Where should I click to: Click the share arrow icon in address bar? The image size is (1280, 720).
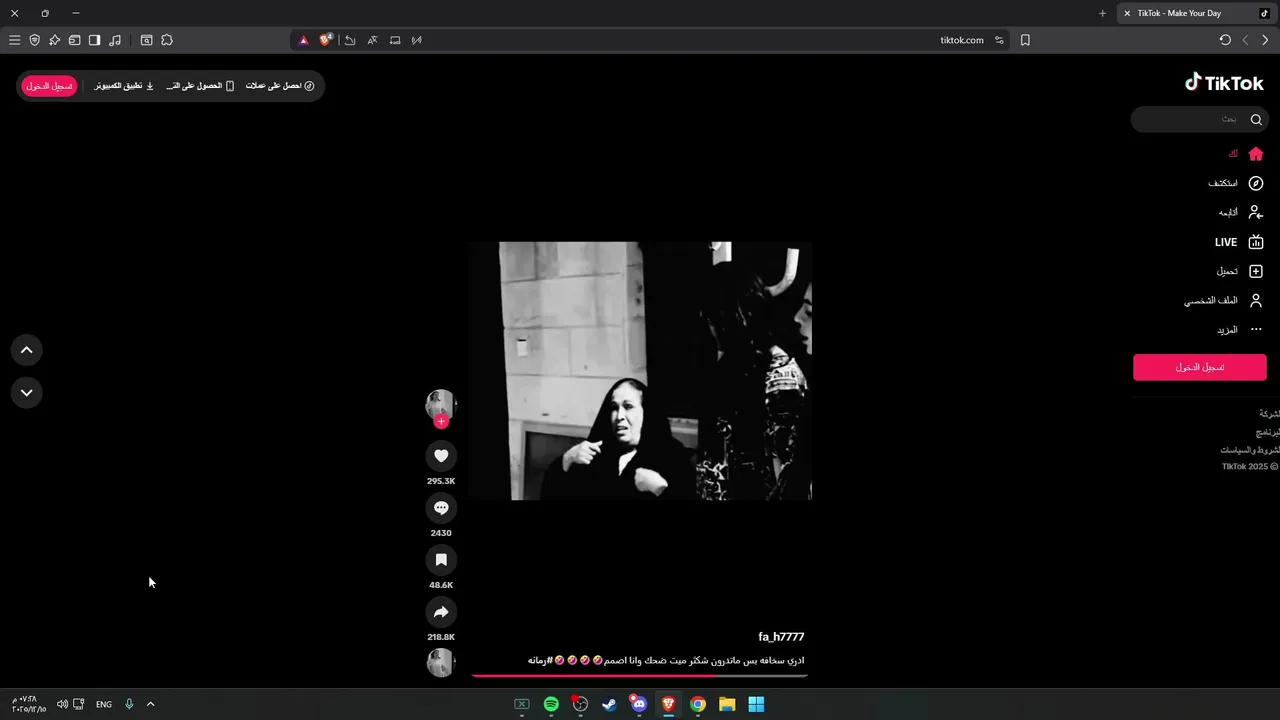click(350, 40)
